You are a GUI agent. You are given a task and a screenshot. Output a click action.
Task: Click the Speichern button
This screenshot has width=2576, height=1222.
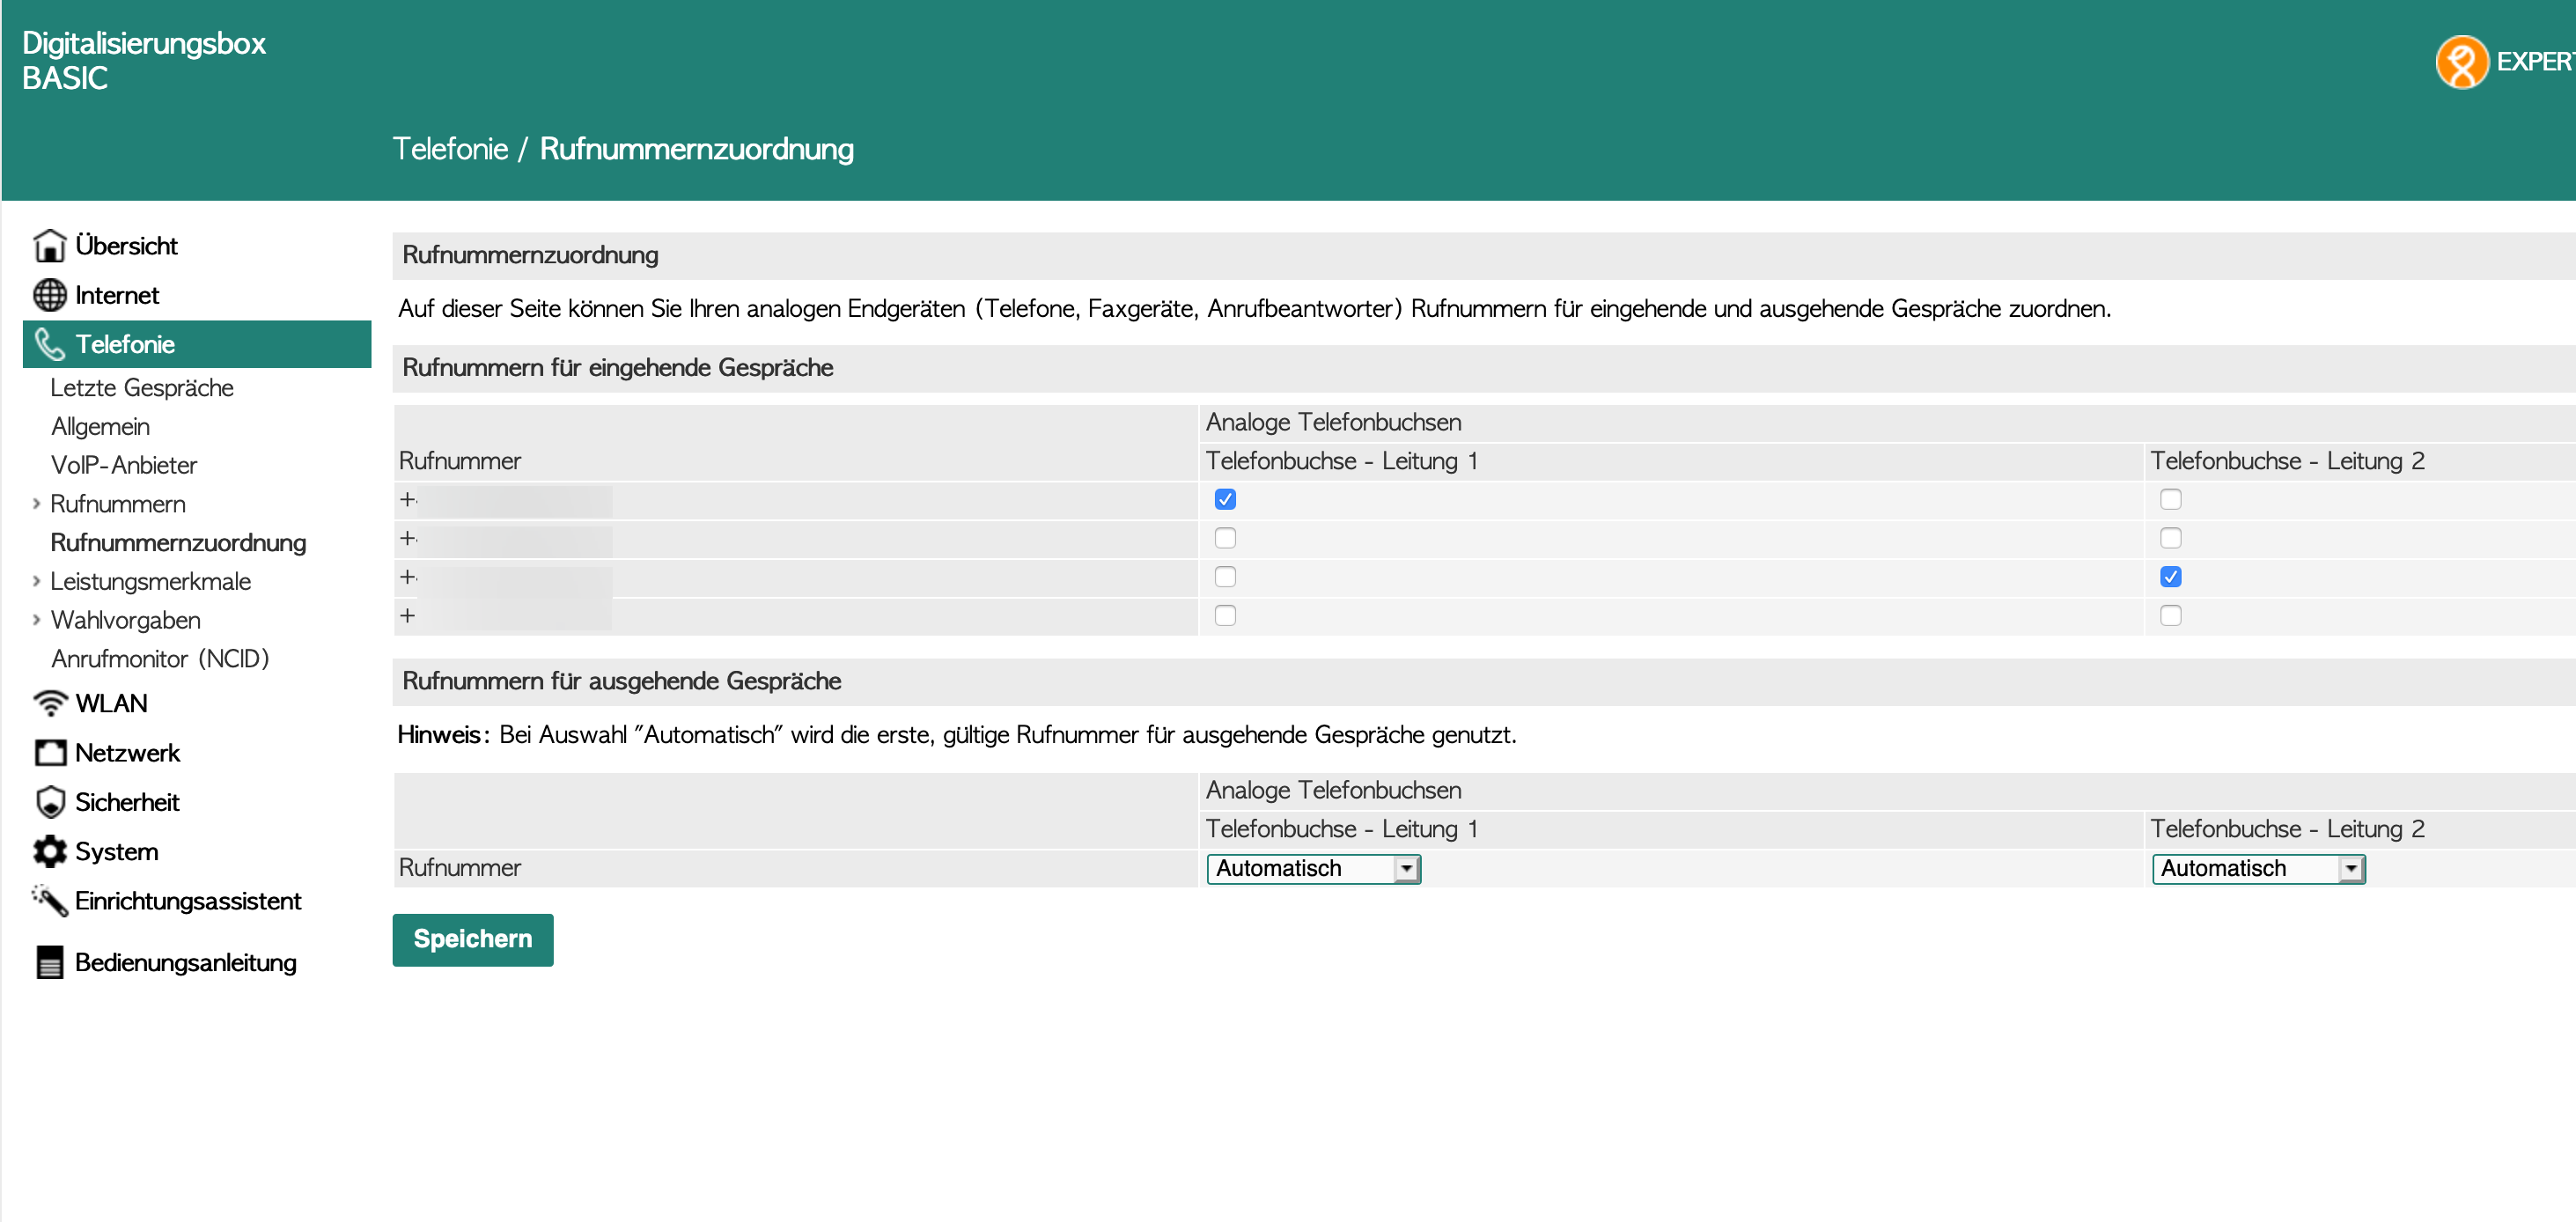[473, 940]
